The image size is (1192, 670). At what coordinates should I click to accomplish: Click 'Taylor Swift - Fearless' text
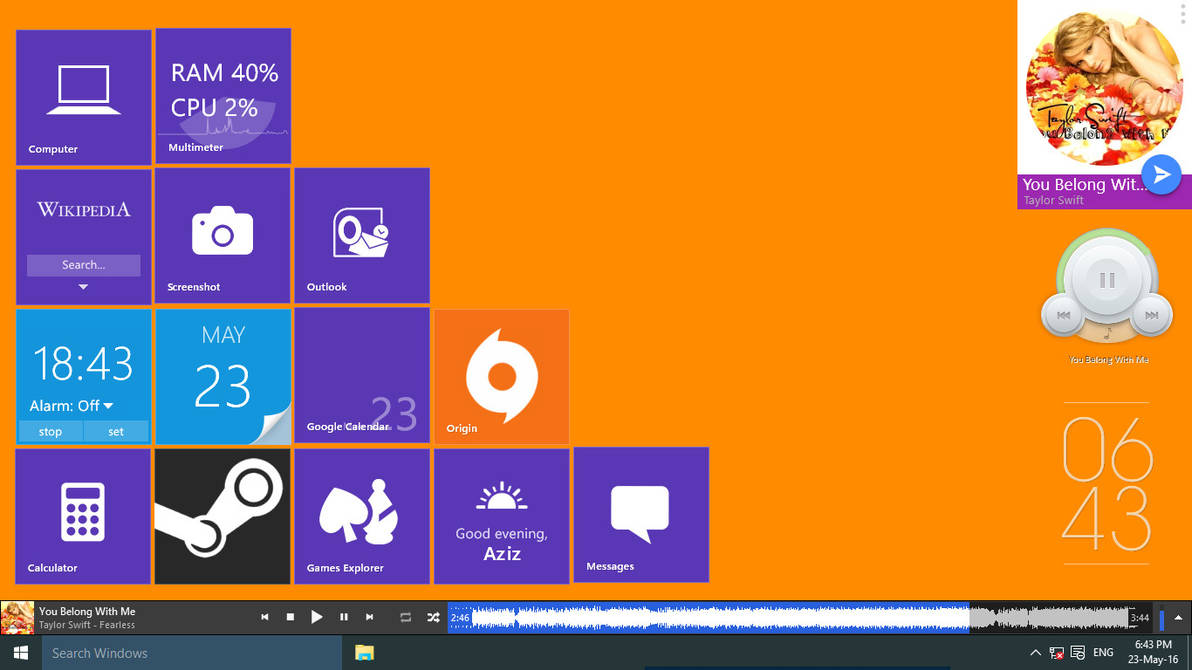(x=87, y=625)
